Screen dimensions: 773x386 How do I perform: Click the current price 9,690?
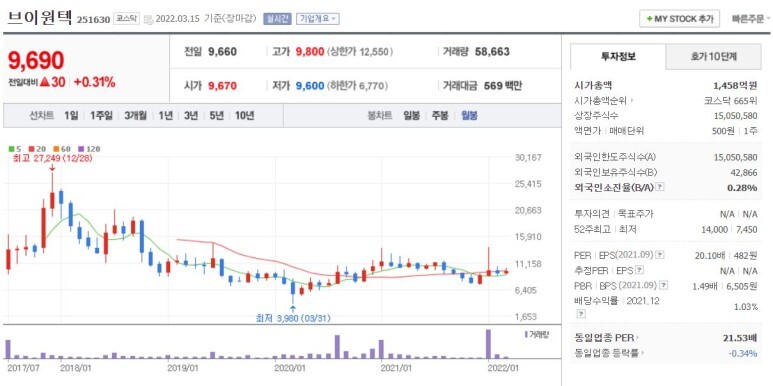36,60
